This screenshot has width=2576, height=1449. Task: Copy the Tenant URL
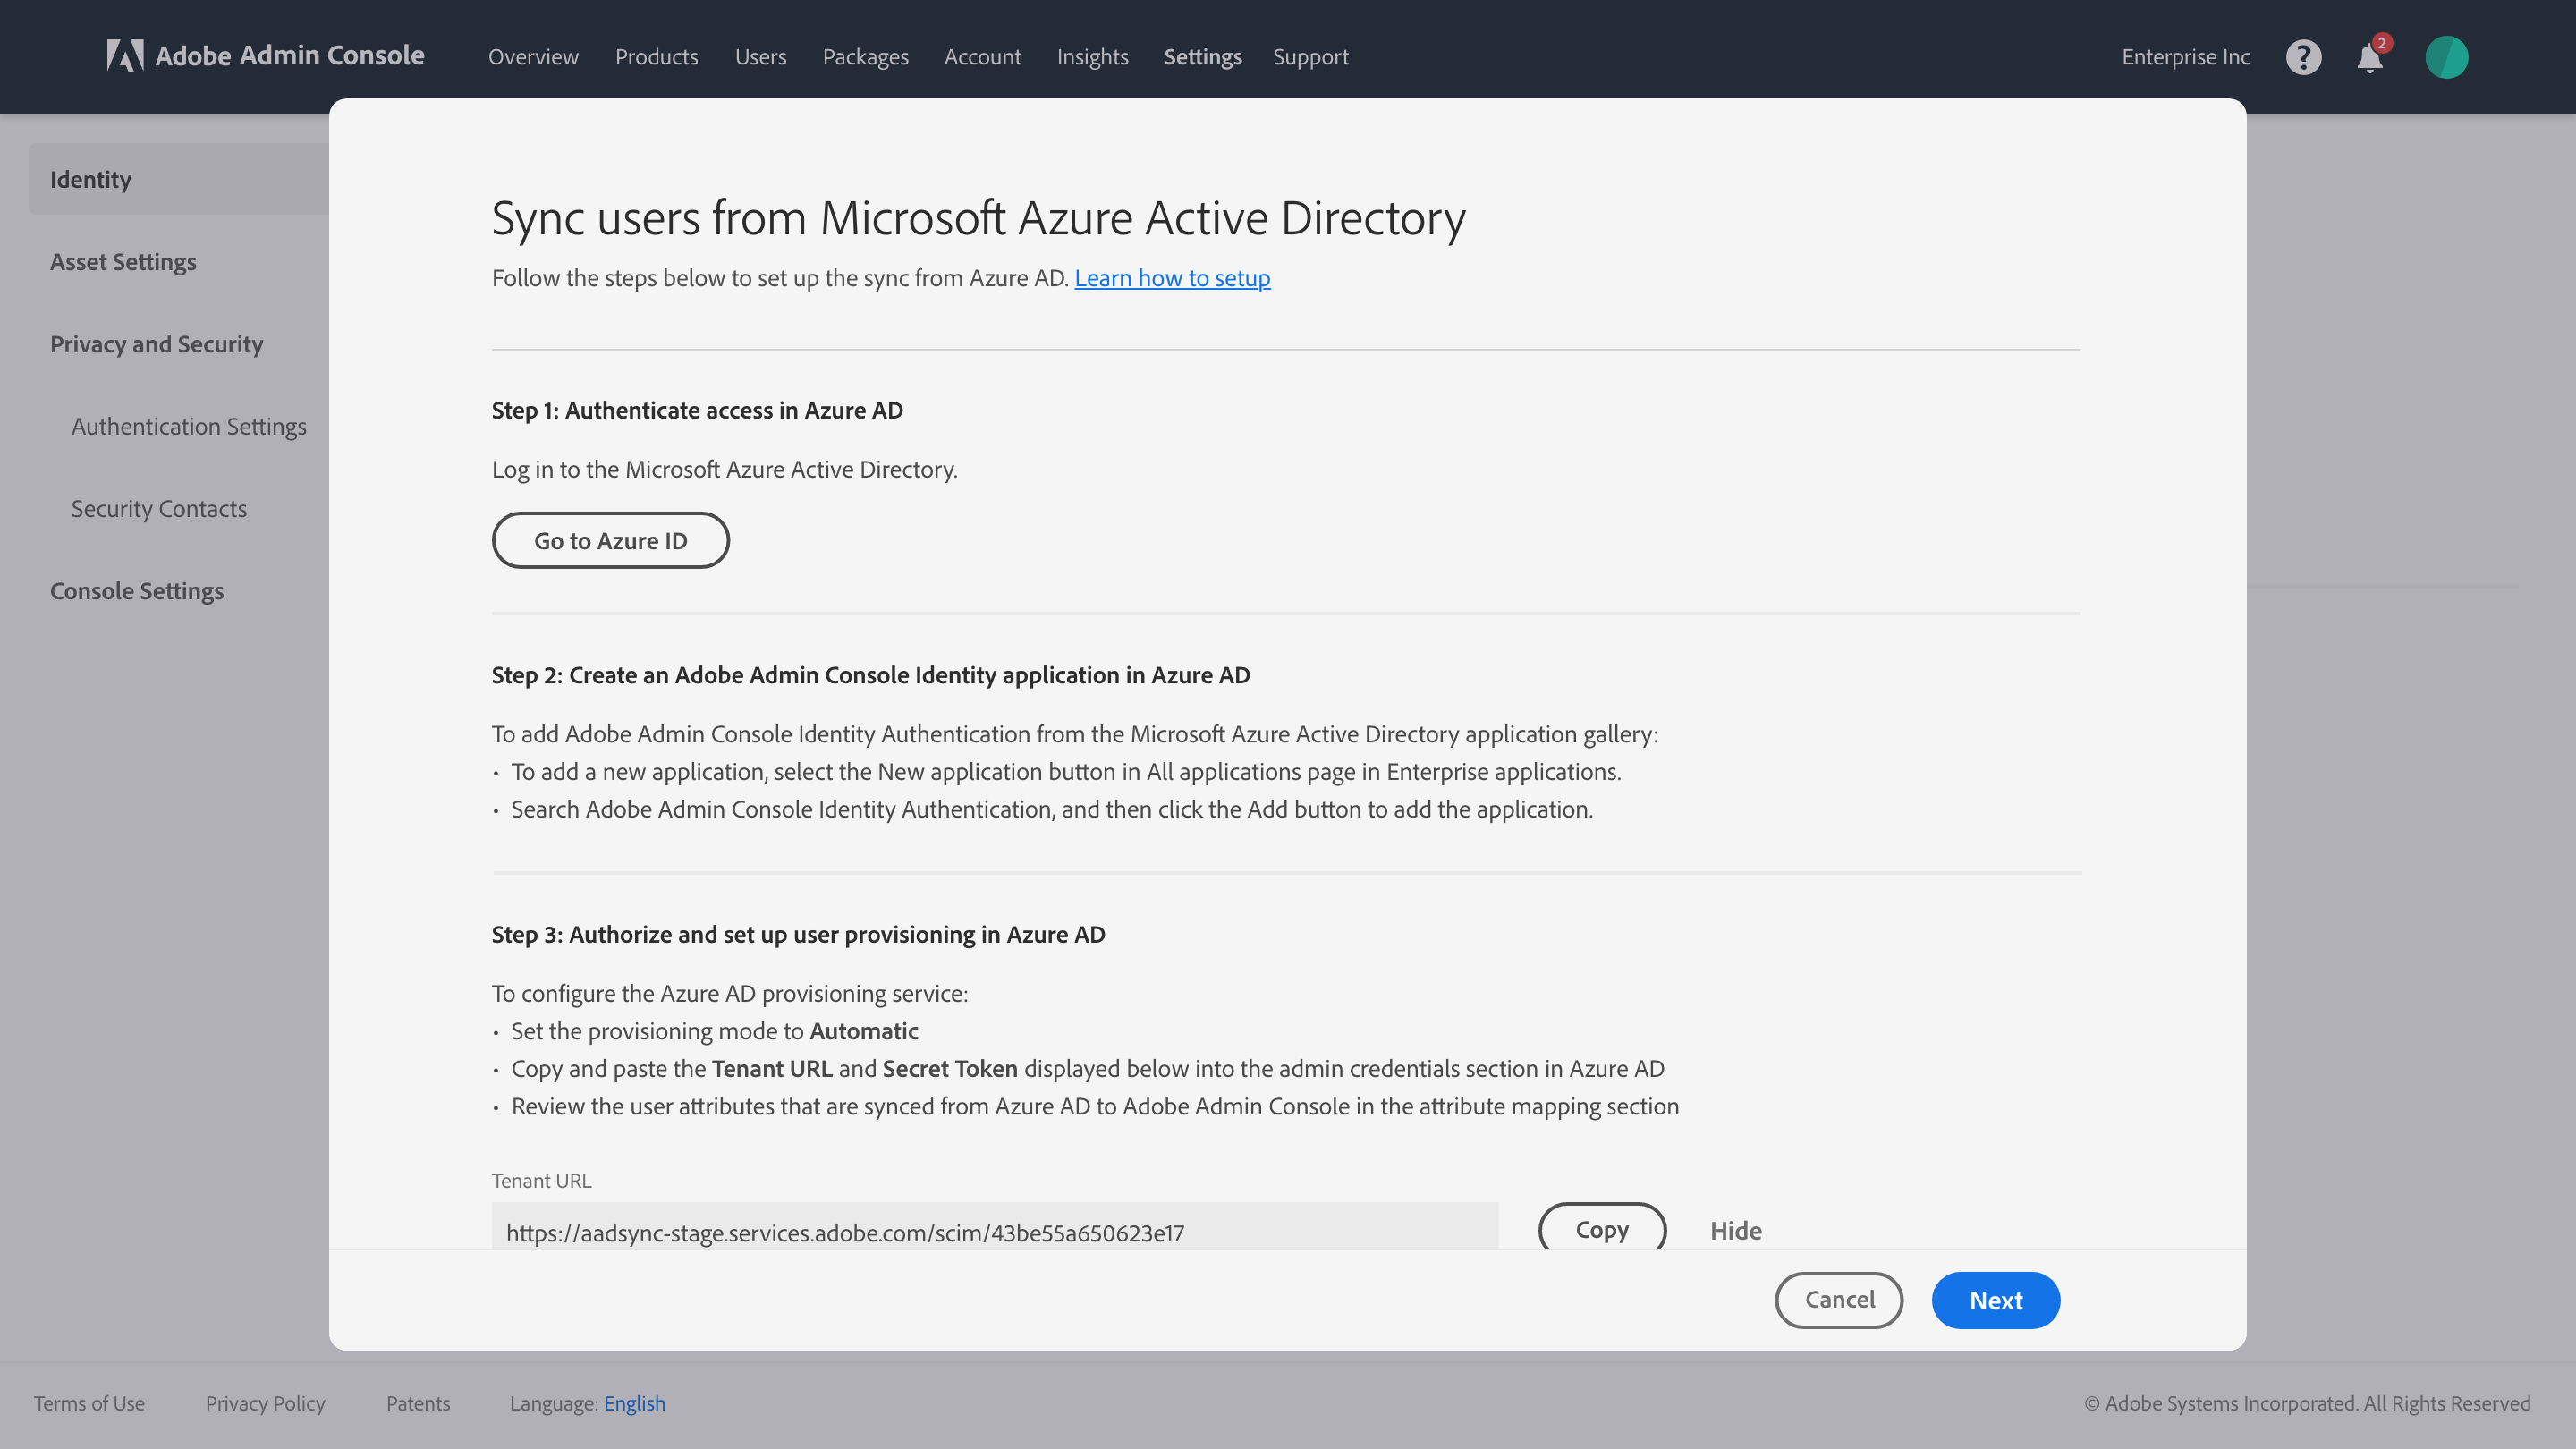(x=1602, y=1227)
